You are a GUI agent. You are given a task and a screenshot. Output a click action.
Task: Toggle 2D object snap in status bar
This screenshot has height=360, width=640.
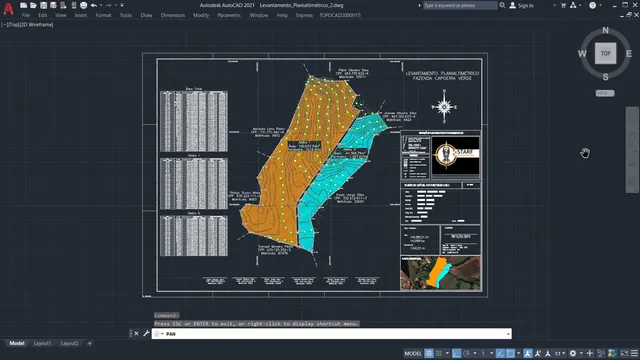510,353
